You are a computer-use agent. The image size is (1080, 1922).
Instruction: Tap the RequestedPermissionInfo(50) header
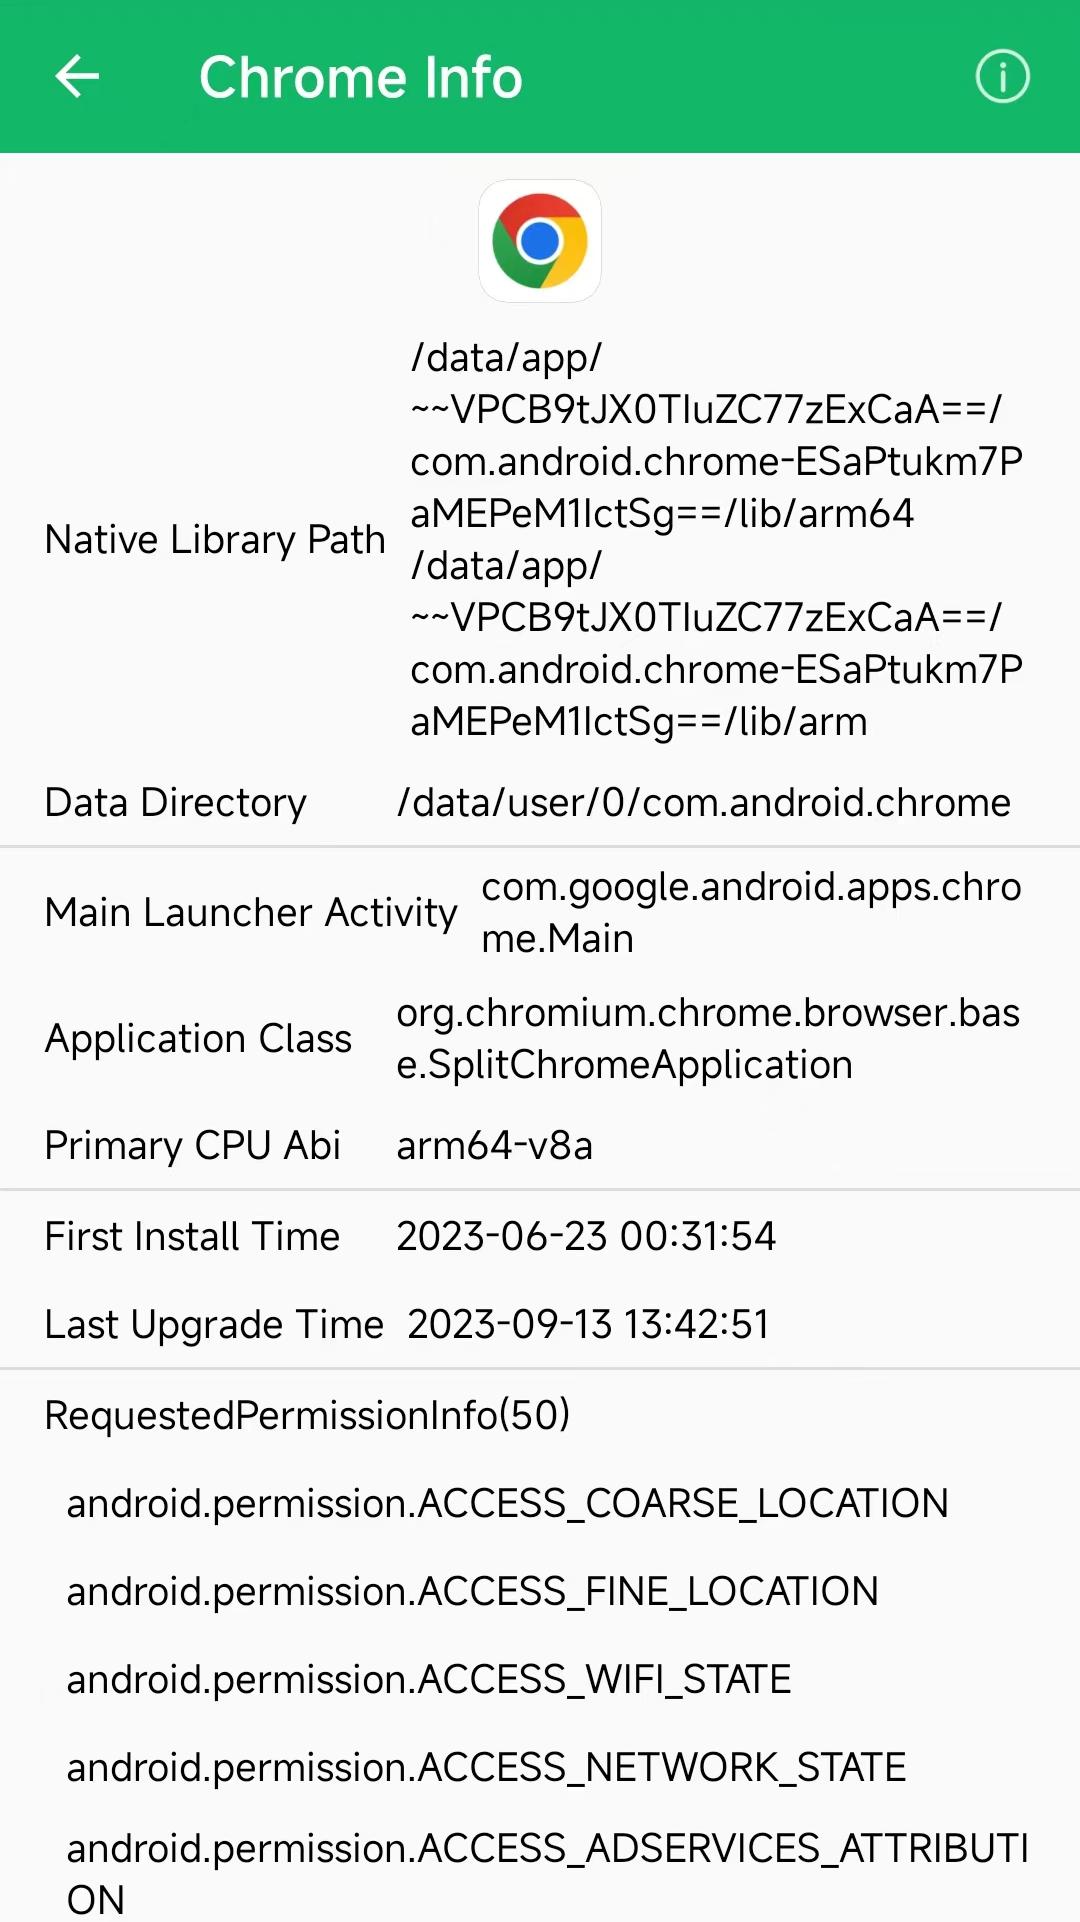click(x=307, y=1415)
